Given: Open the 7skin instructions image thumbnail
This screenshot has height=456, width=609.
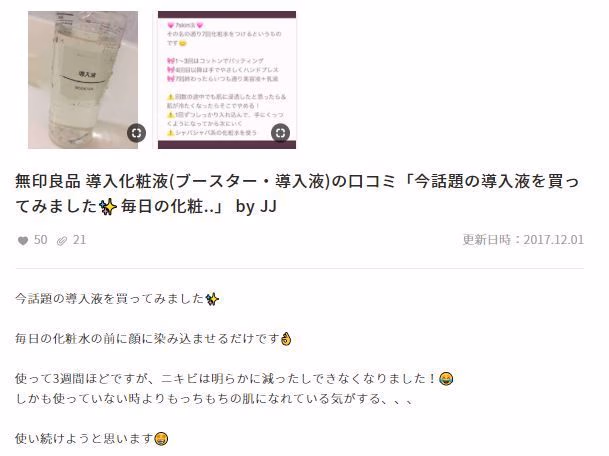Looking at the screenshot, I should pyautogui.click(x=227, y=80).
